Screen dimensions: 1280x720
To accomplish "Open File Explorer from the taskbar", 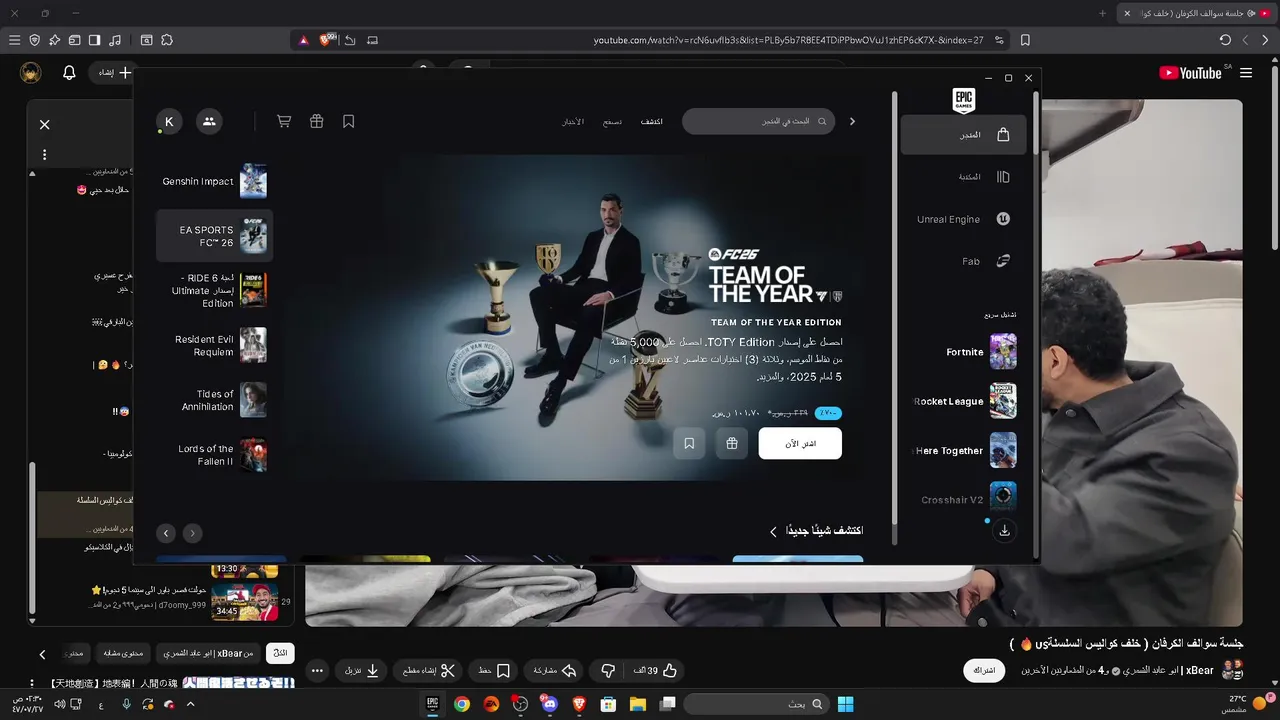I will pyautogui.click(x=637, y=704).
